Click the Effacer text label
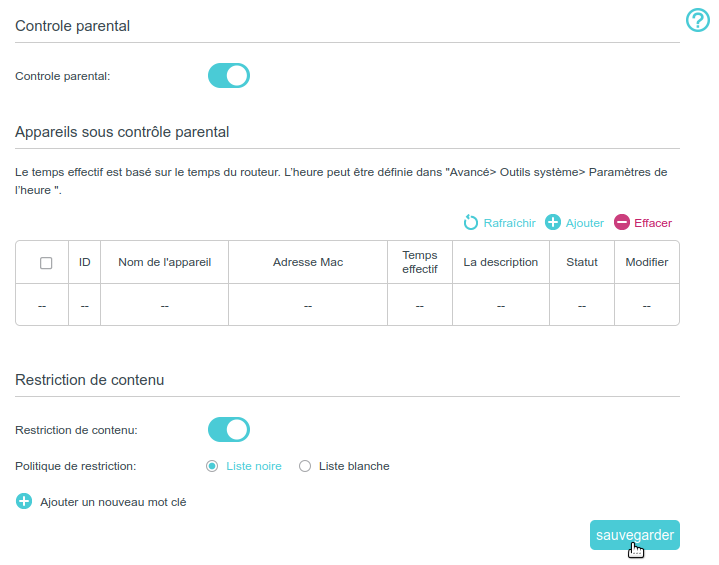The image size is (719, 565). [653, 223]
